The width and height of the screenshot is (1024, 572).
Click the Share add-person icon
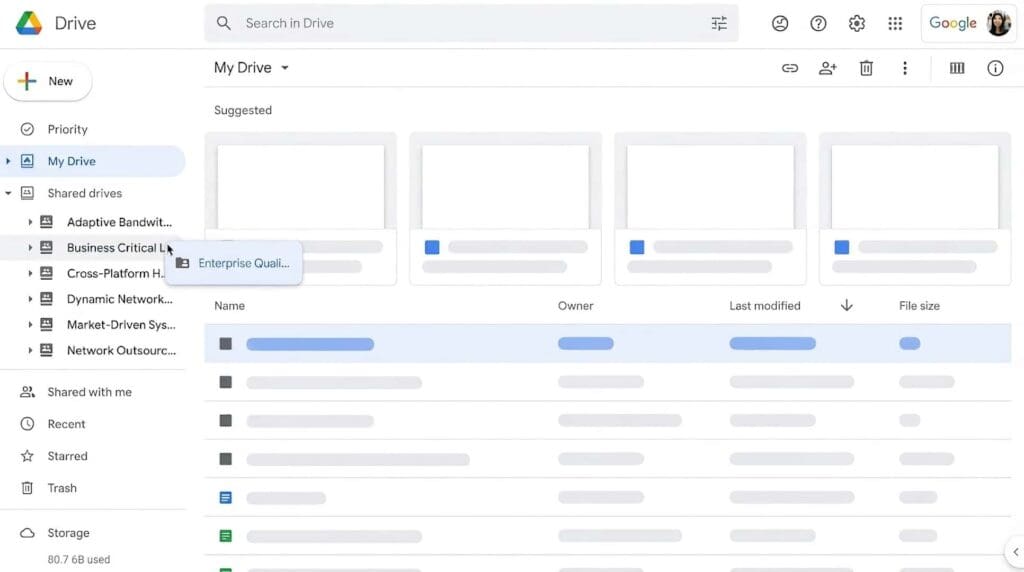[x=828, y=68]
